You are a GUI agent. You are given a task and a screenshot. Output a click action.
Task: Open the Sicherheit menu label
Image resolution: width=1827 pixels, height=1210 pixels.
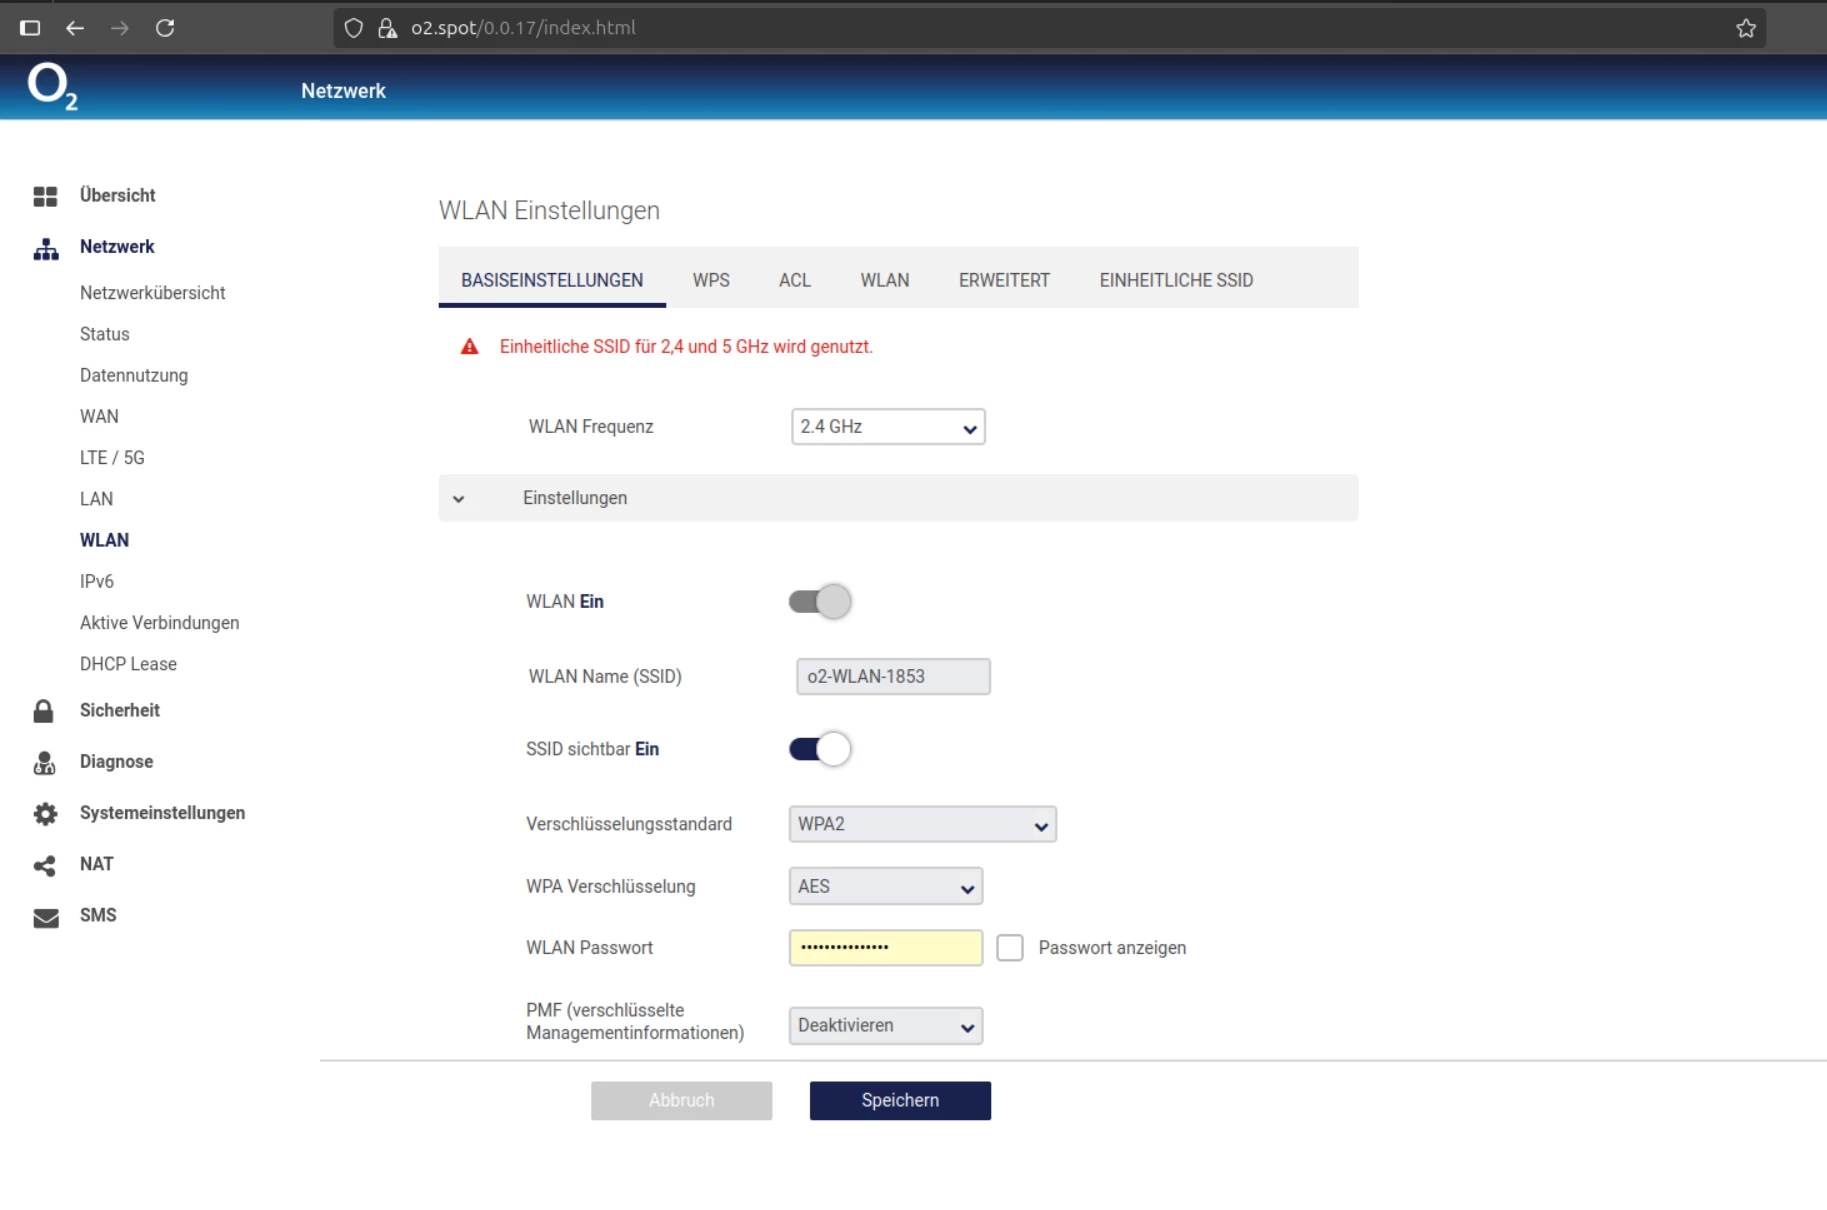120,710
